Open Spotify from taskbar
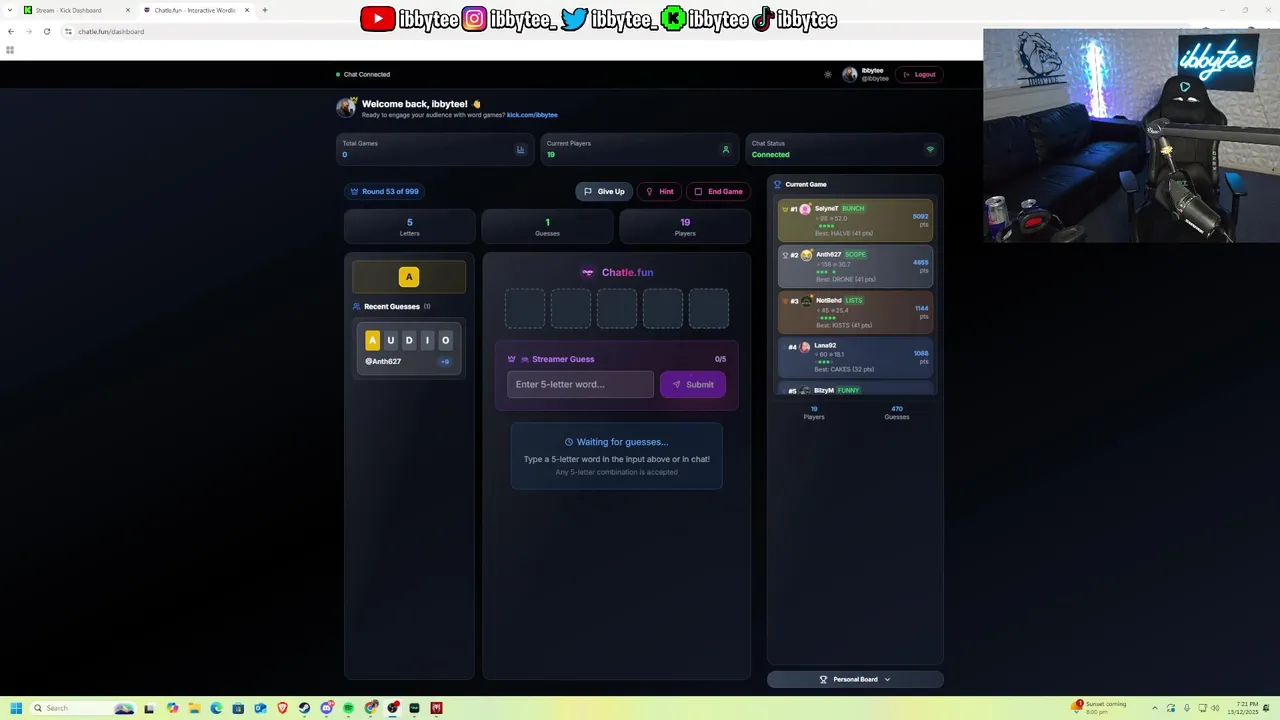1280x720 pixels. click(x=348, y=708)
